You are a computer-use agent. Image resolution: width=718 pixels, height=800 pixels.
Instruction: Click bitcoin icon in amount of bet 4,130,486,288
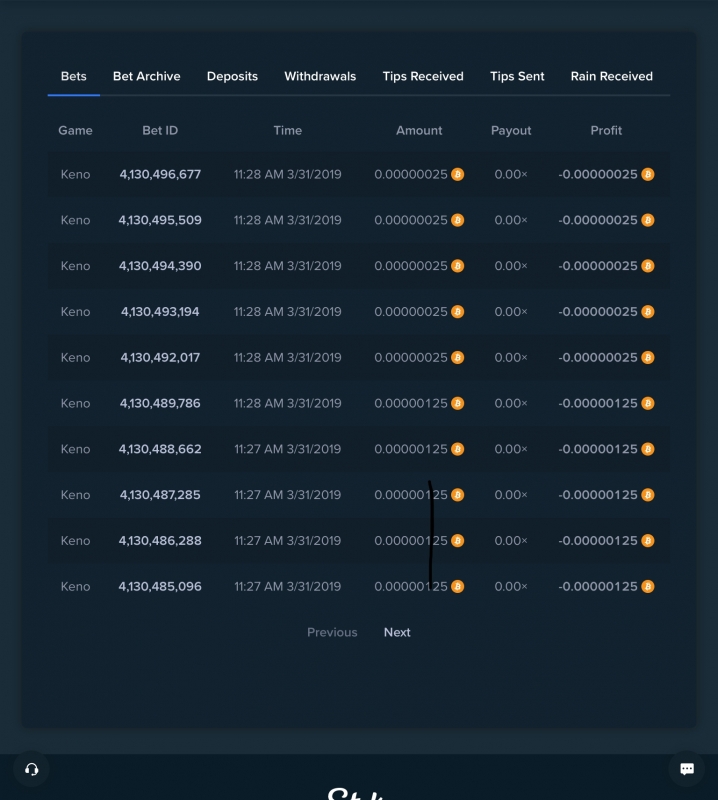(458, 541)
